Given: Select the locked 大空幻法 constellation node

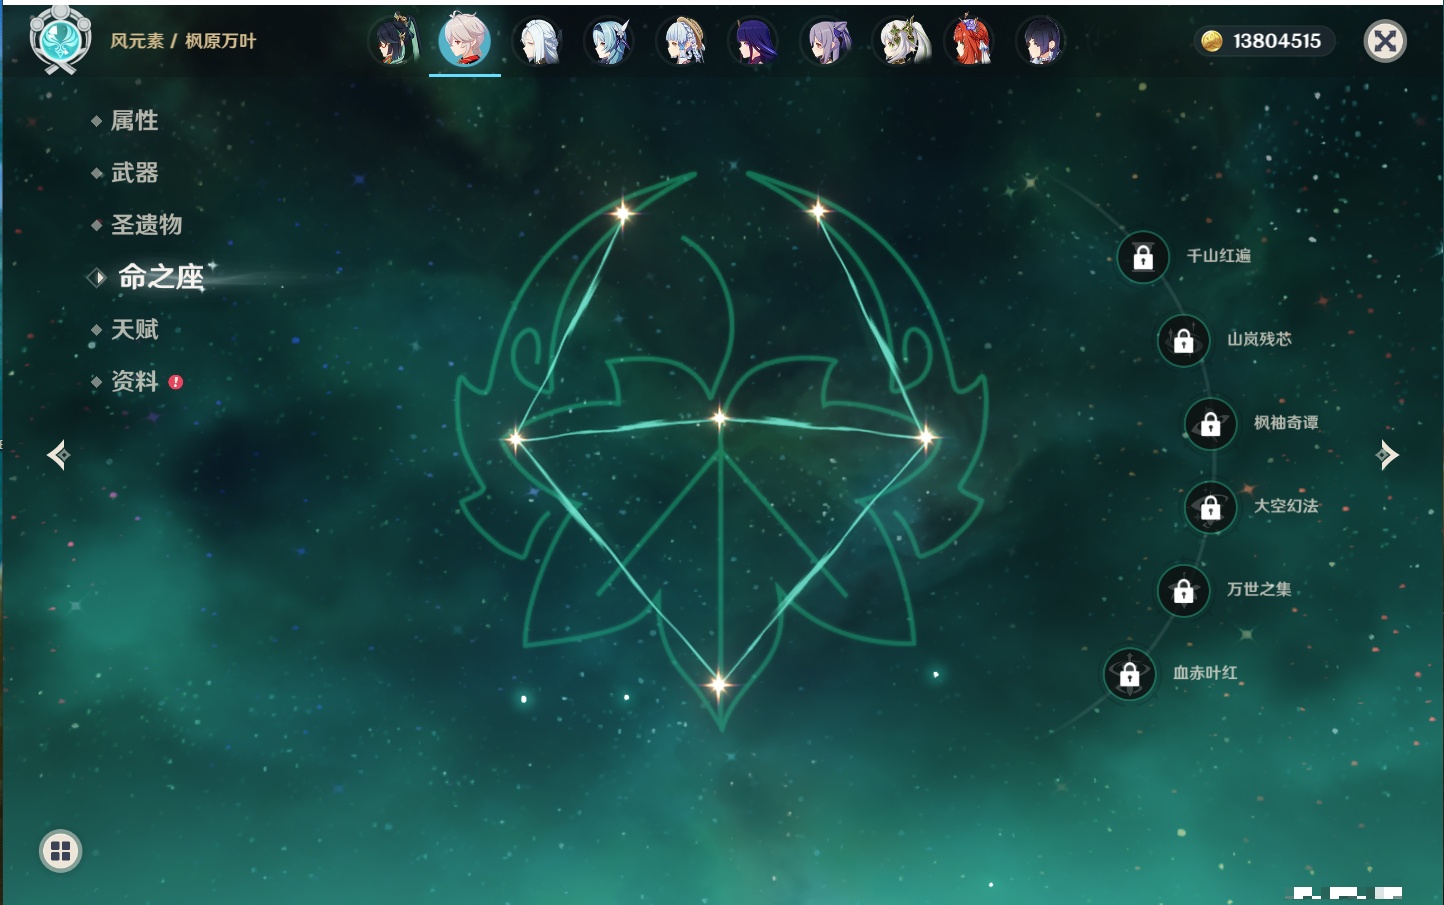Looking at the screenshot, I should (1210, 507).
